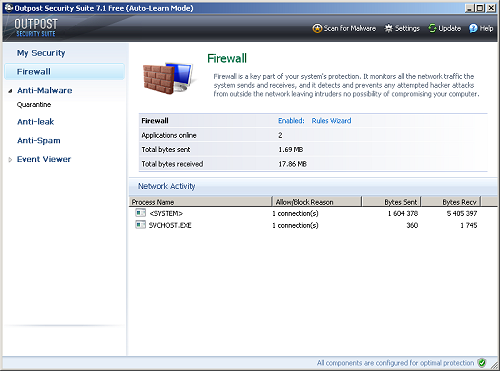The height and width of the screenshot is (371, 500).
Task: Select the <SYSTEM> process row
Action: click(313, 213)
